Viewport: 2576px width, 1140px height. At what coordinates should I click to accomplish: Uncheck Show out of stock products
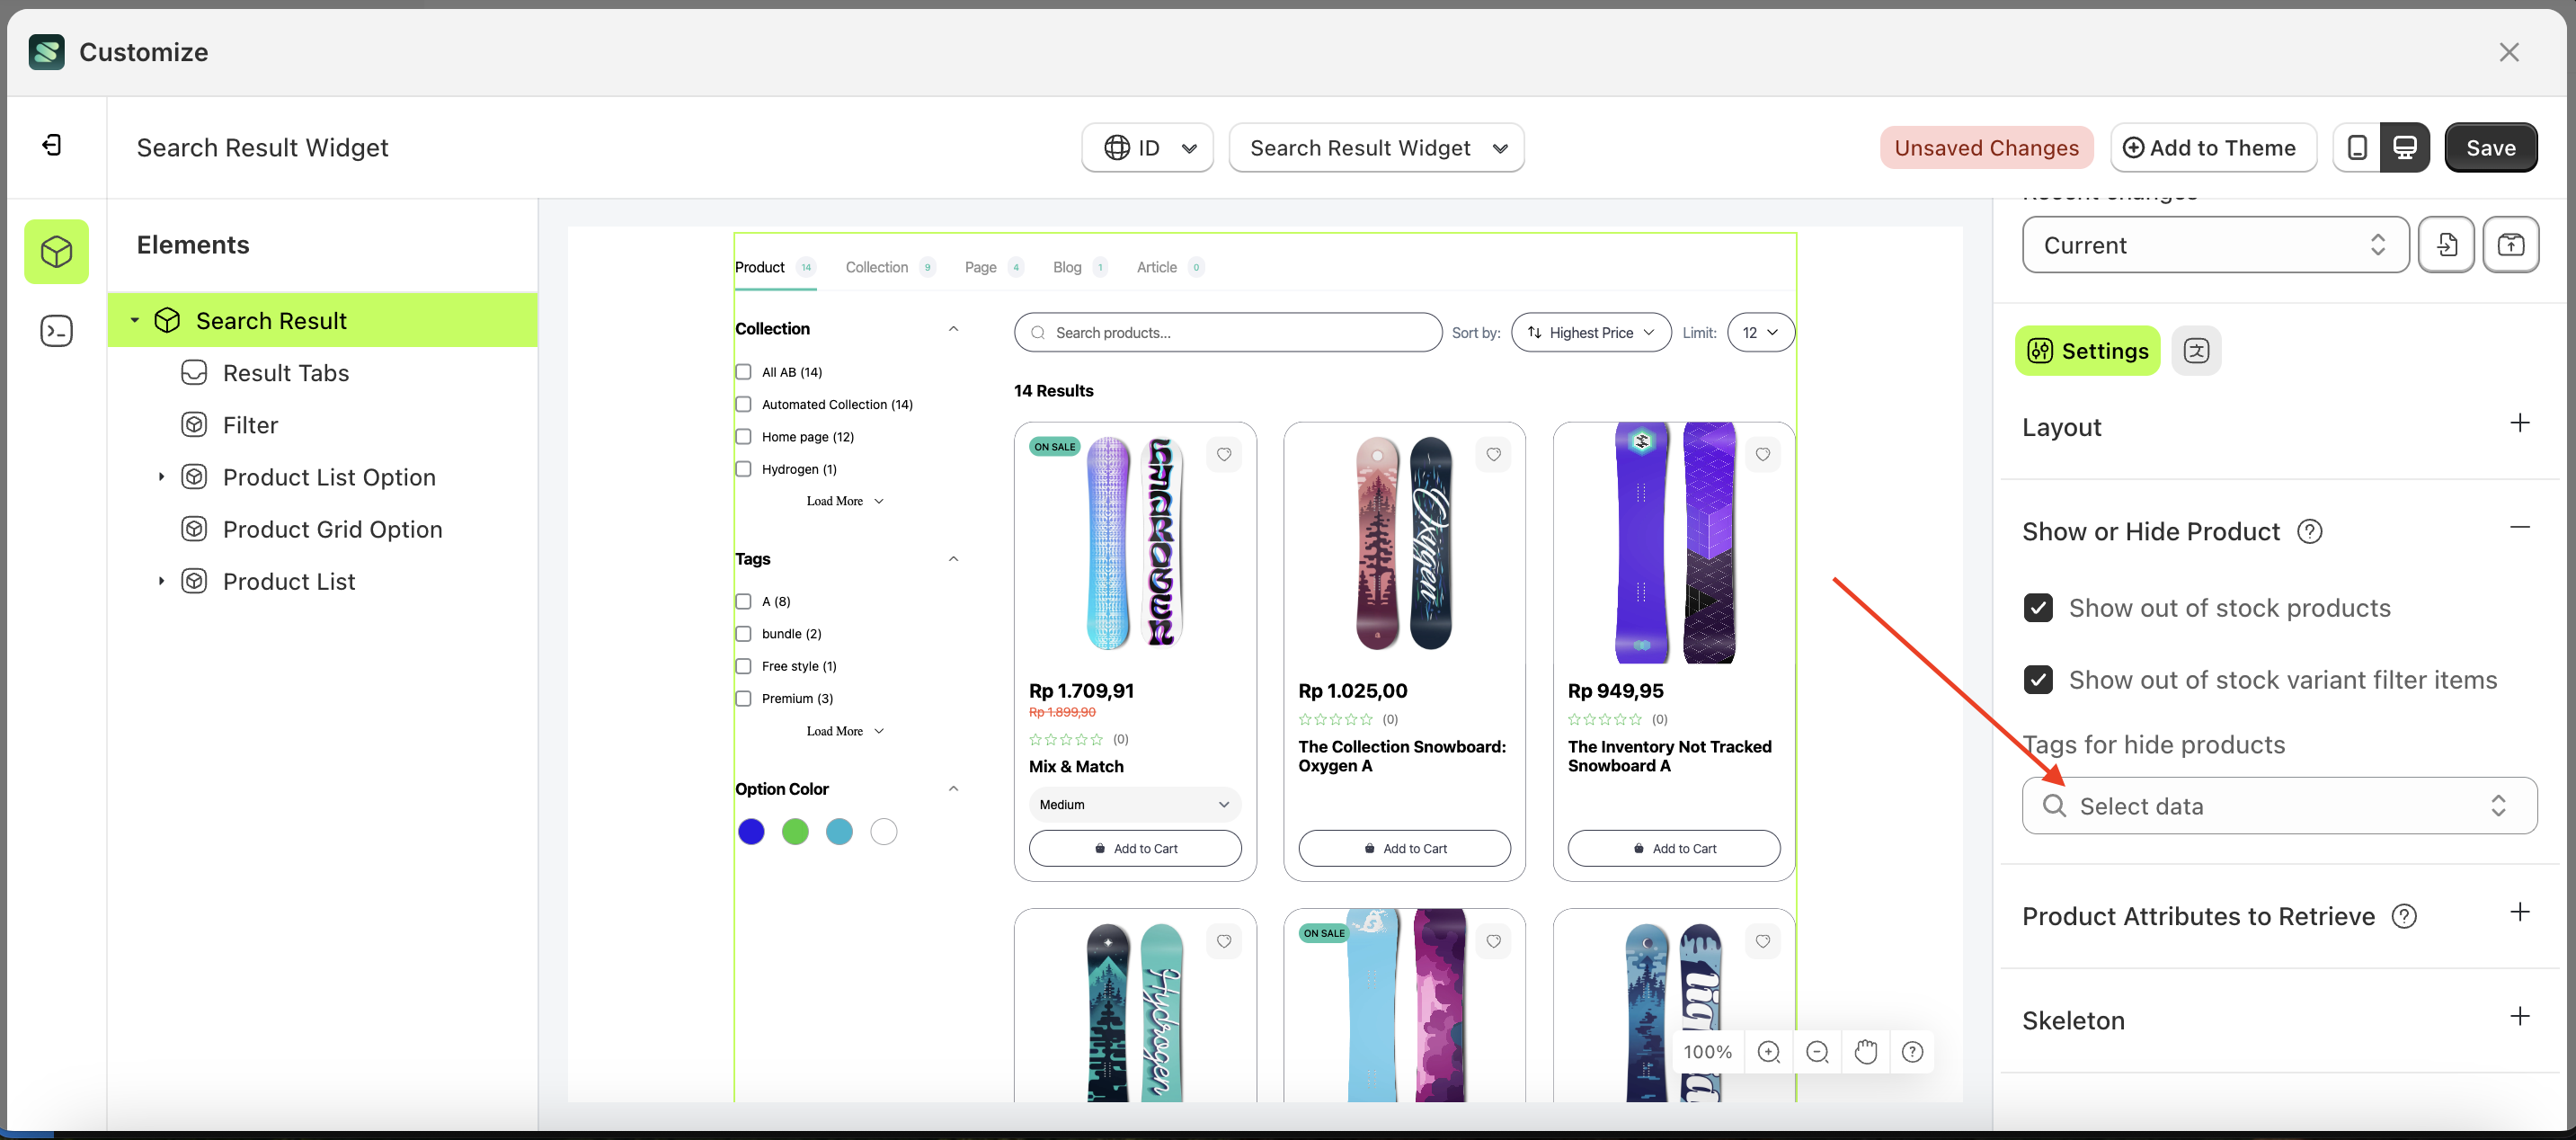point(2039,607)
